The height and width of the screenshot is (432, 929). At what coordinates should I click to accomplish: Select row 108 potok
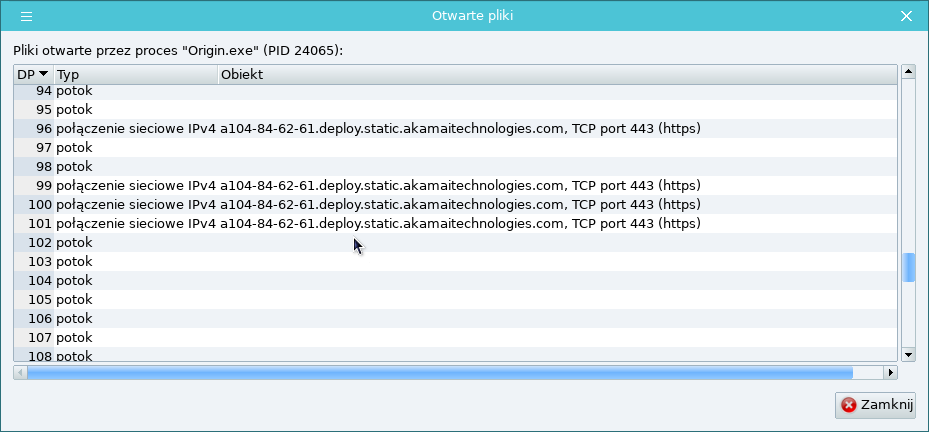[x=456, y=354]
